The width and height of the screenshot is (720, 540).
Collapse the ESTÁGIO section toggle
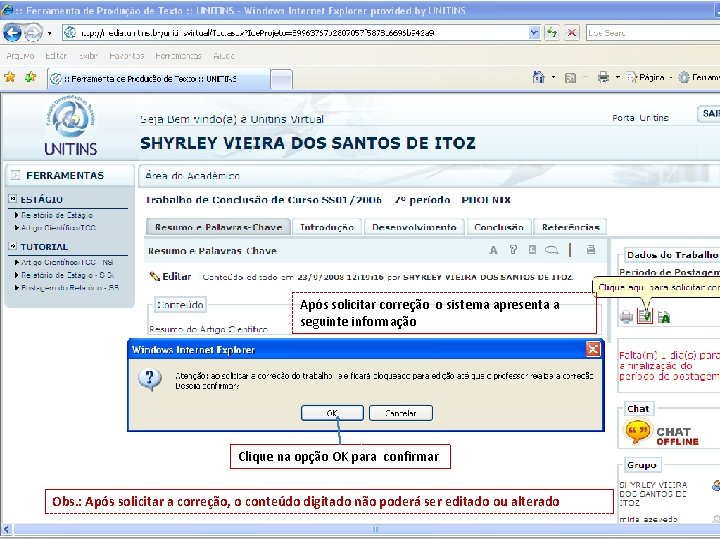[x=13, y=199]
